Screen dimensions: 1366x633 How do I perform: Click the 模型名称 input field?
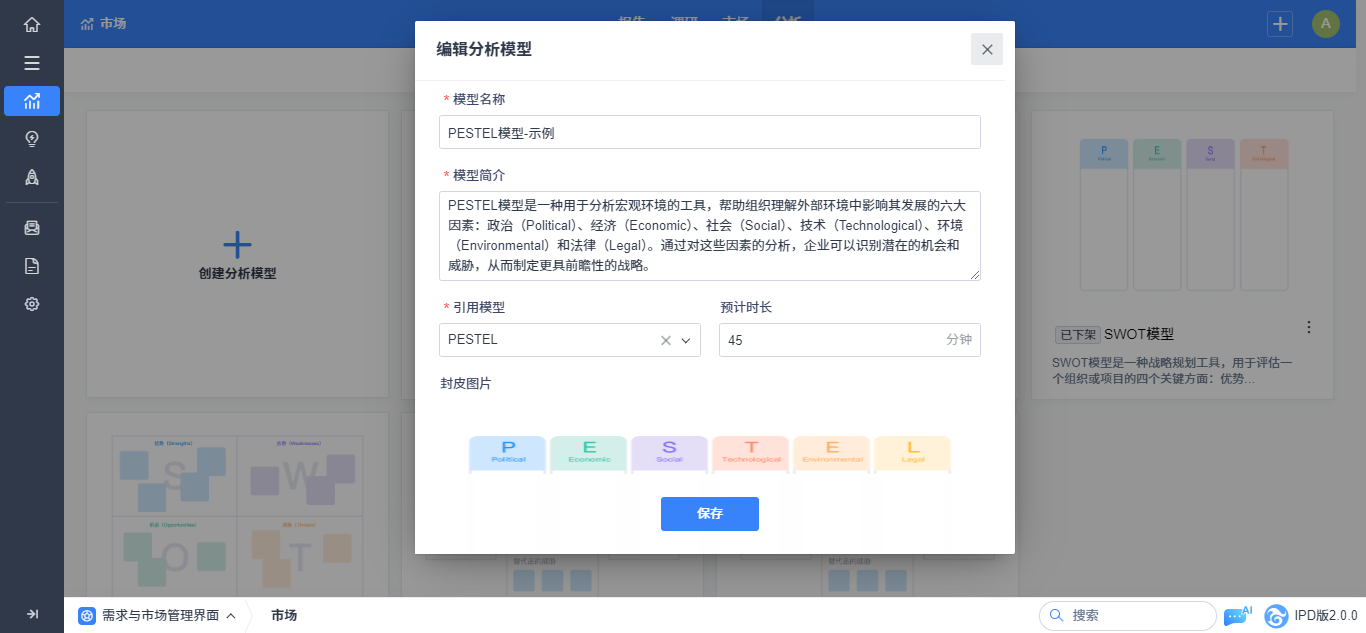click(x=709, y=132)
